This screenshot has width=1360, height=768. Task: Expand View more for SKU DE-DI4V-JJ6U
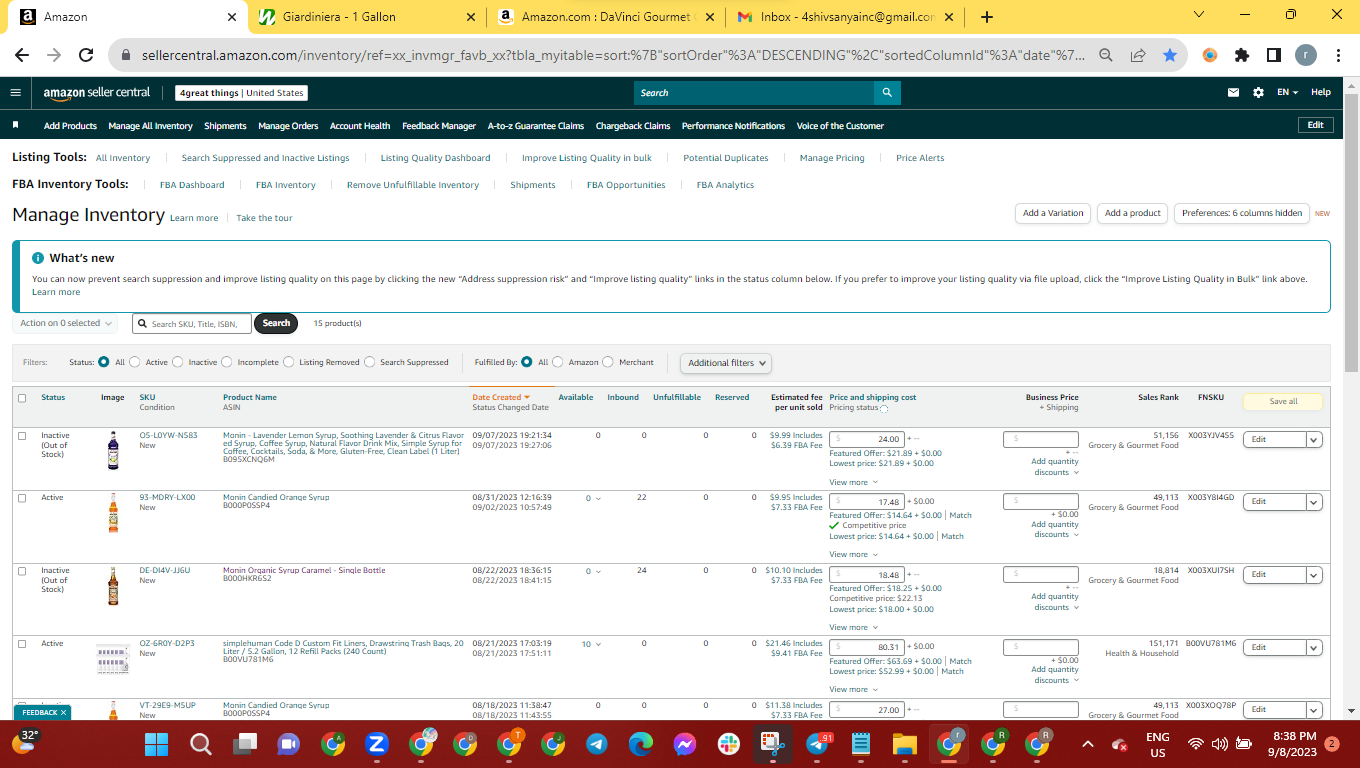[x=854, y=627]
